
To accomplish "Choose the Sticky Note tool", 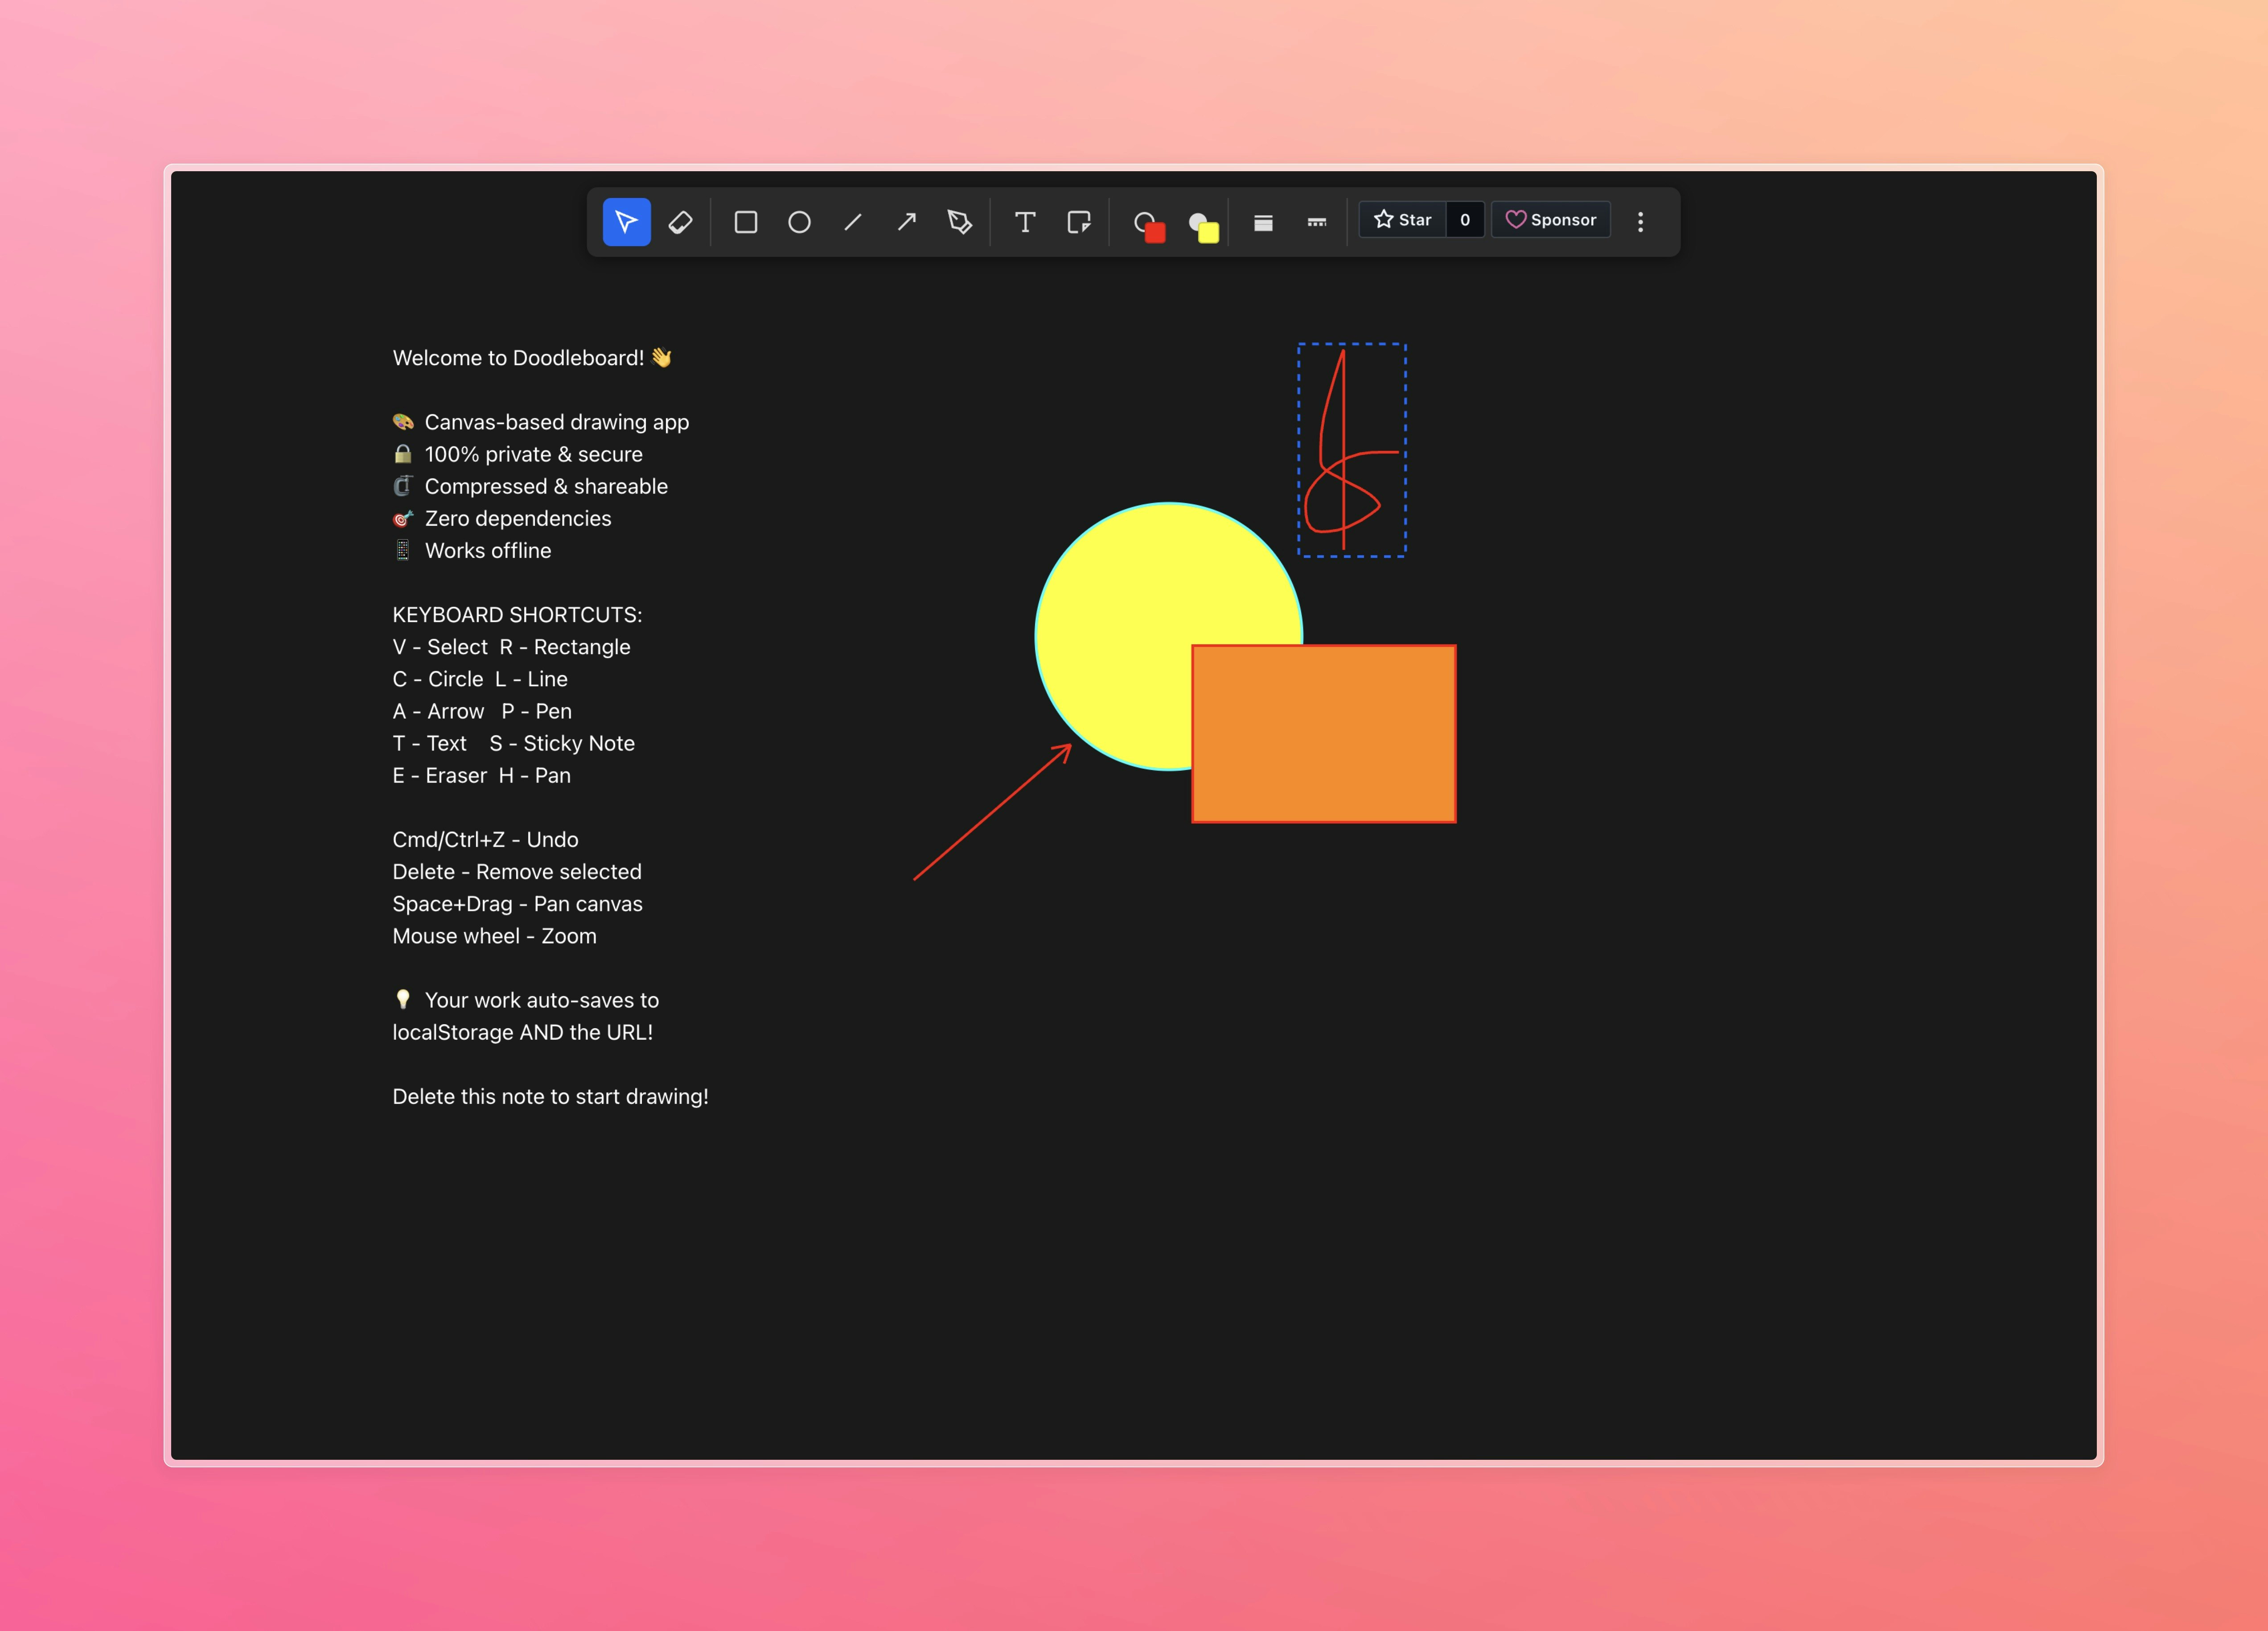I will (1080, 221).
